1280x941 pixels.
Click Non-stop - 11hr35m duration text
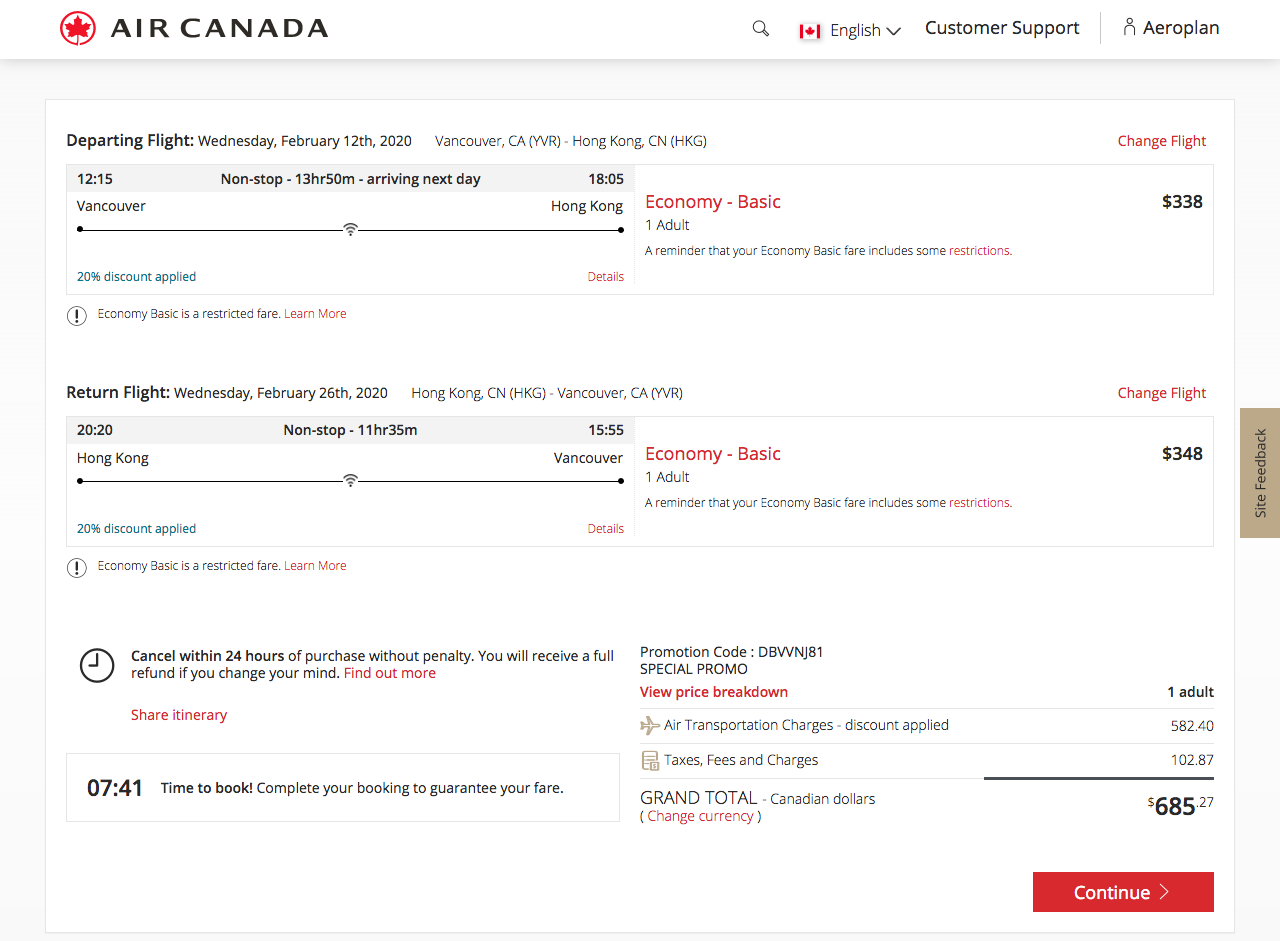(350, 431)
